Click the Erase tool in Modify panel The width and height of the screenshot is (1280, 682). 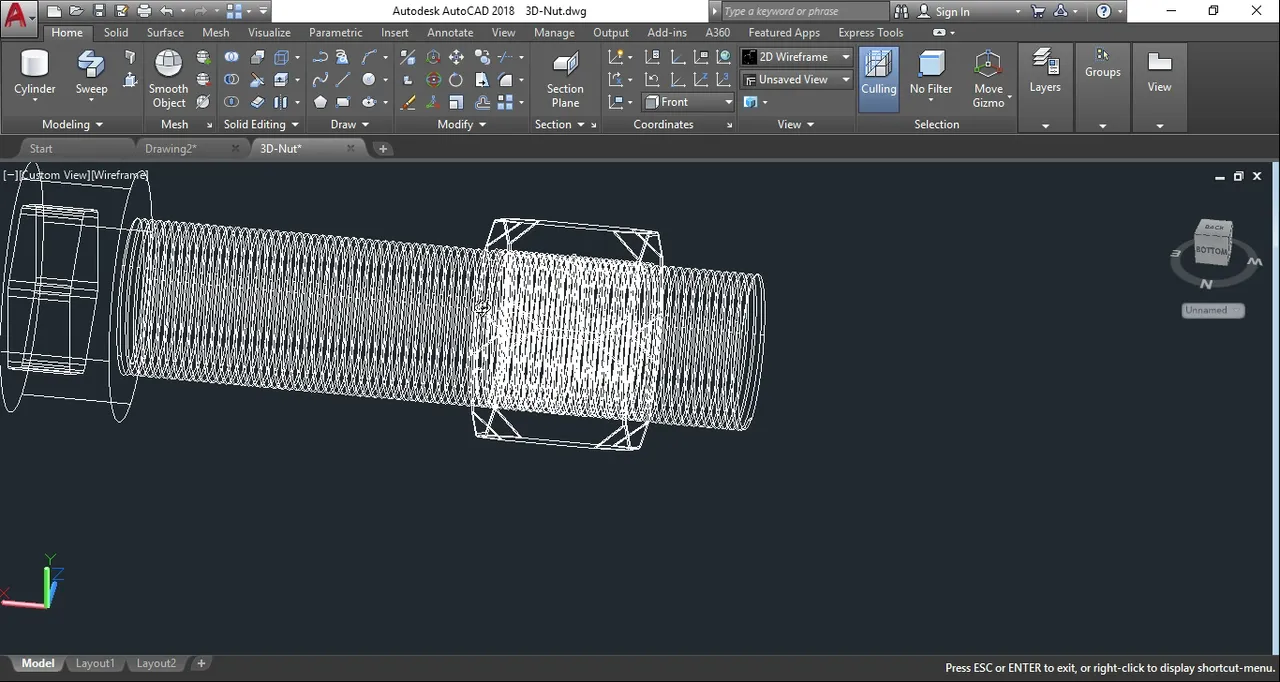coord(408,102)
